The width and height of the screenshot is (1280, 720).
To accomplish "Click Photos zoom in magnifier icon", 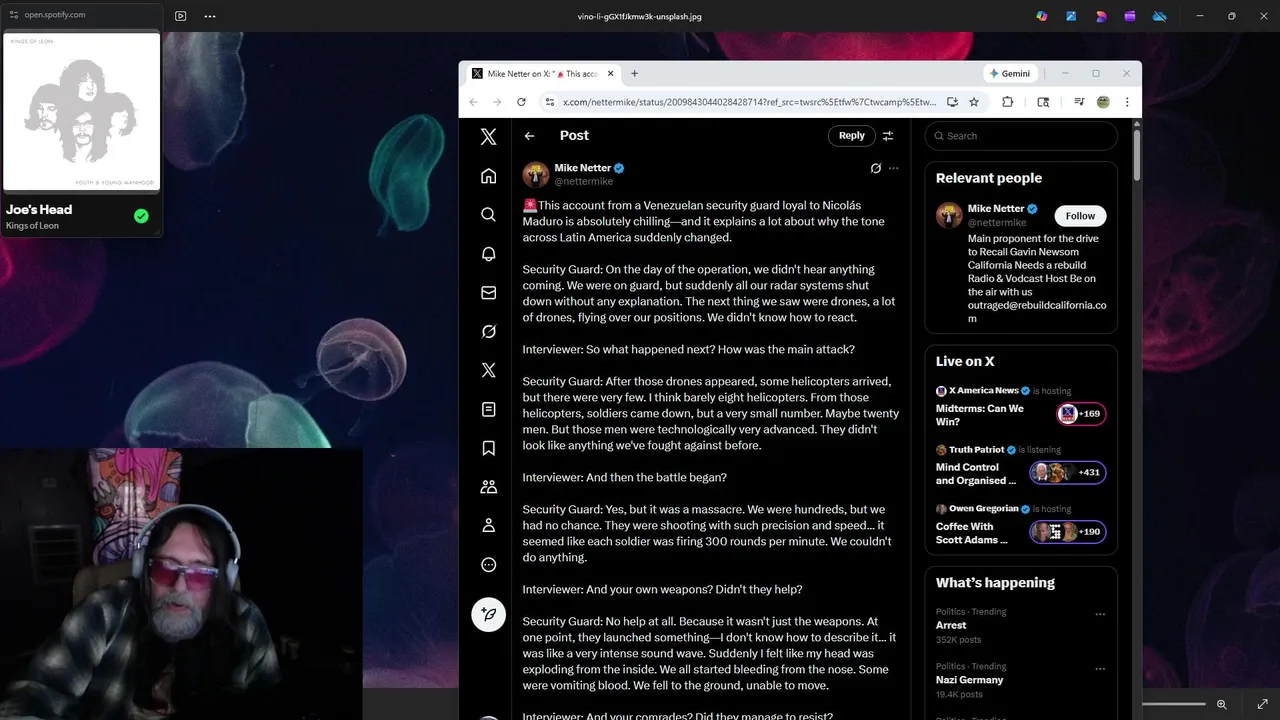I will coord(1221,704).
